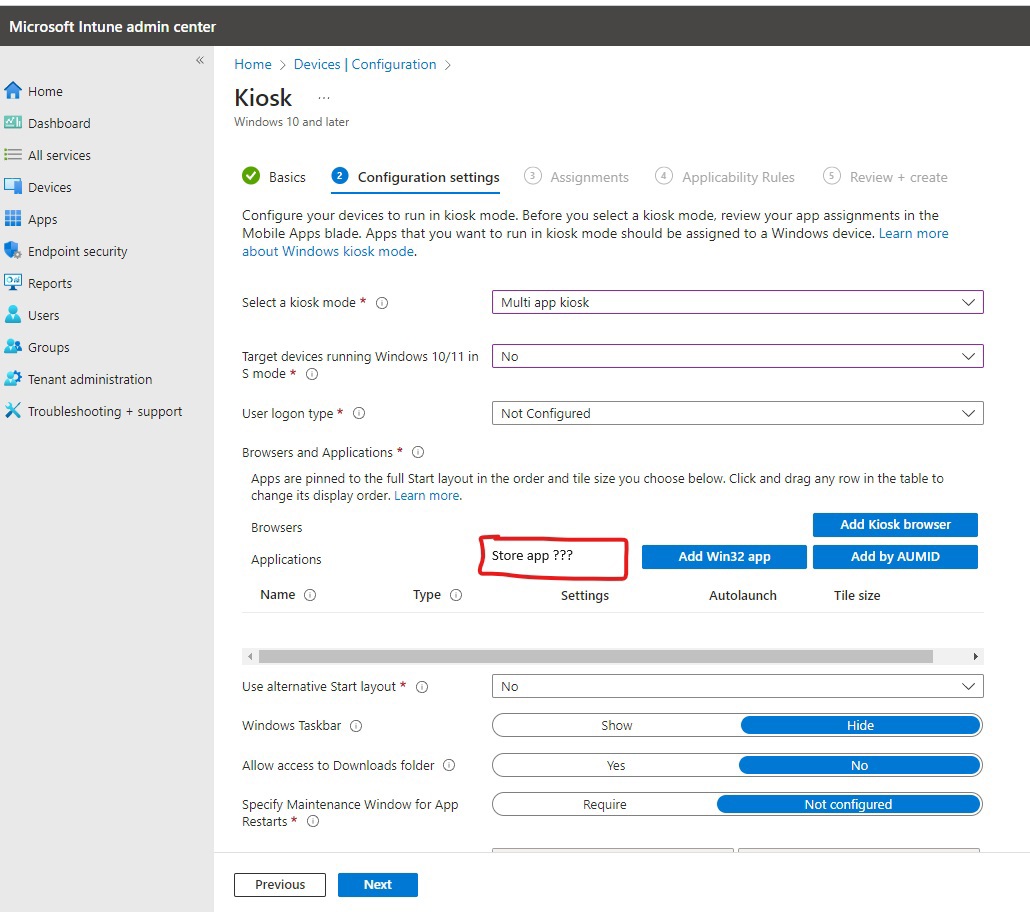The image size is (1030, 912).
Task: Collapse the sidebar with double-chevron icon
Action: pos(200,60)
